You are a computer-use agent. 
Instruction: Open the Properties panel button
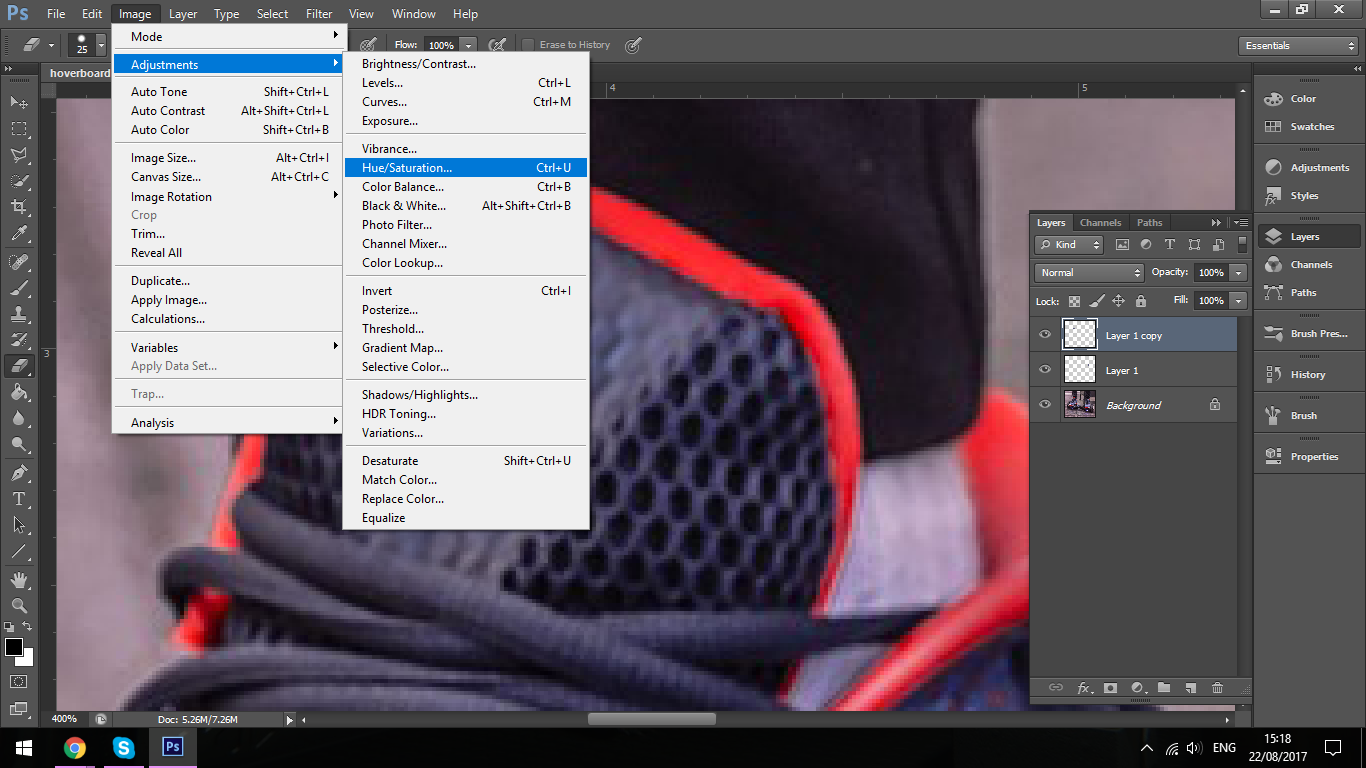point(1308,456)
